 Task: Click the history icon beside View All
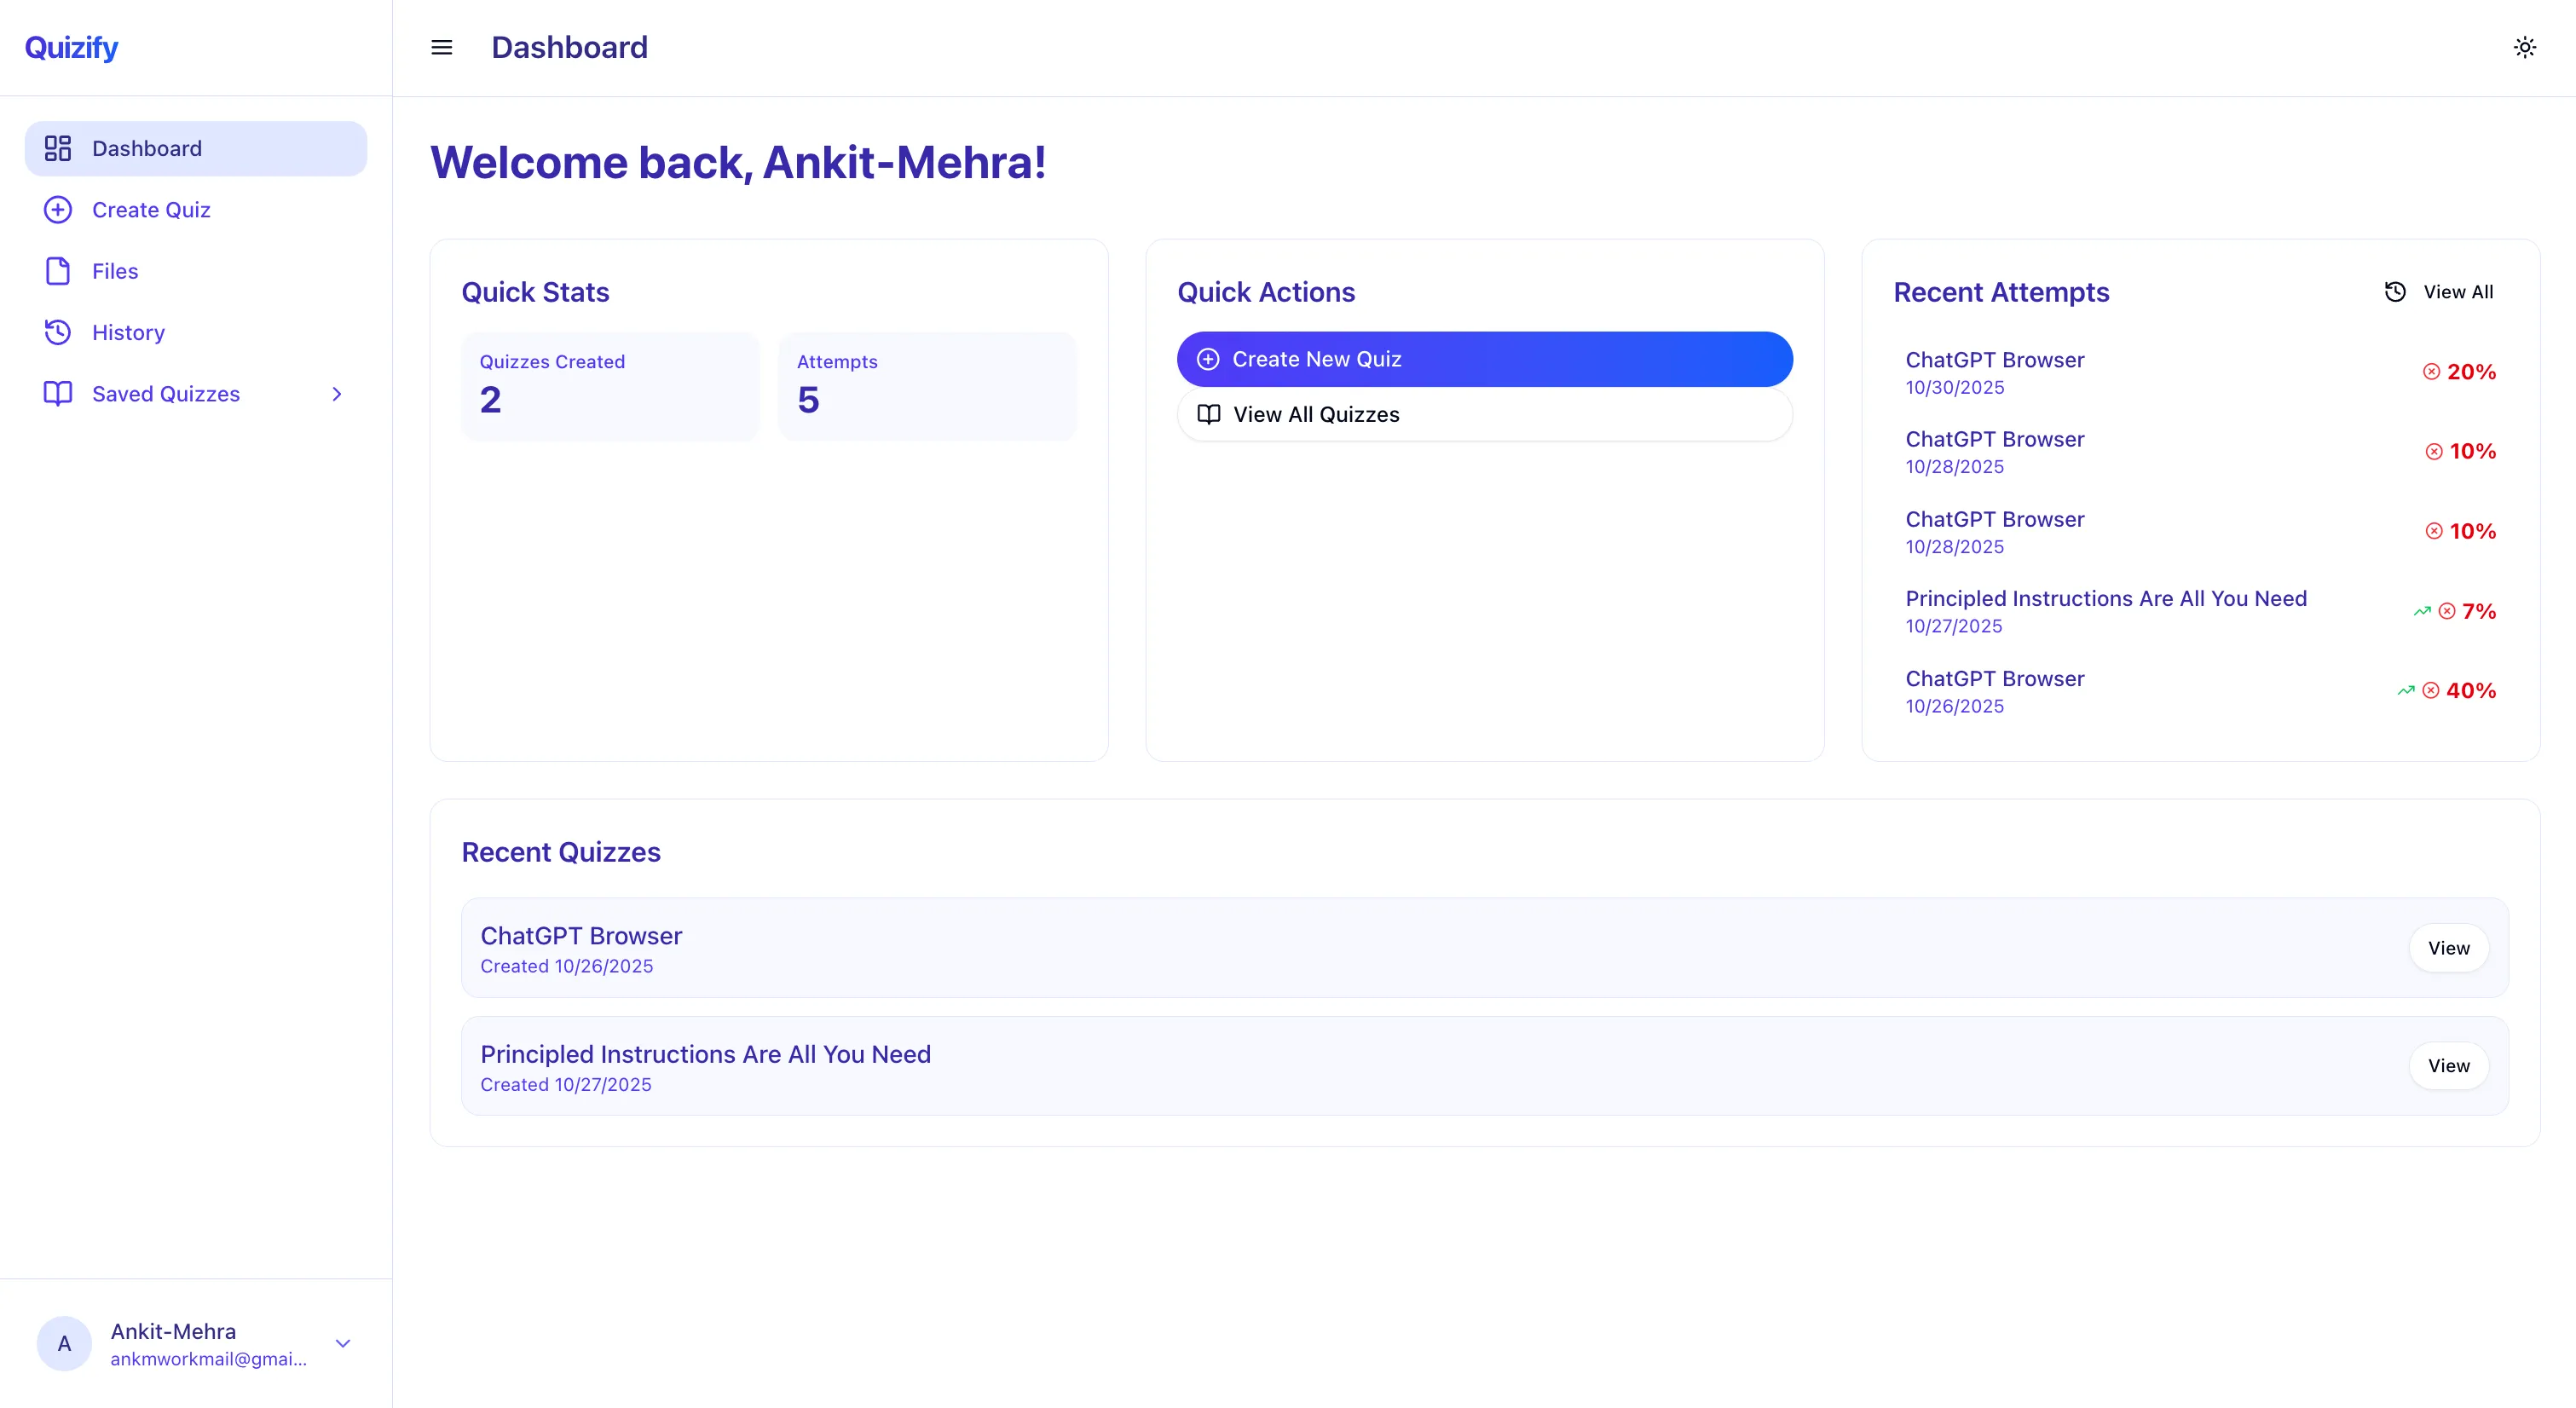(2396, 291)
